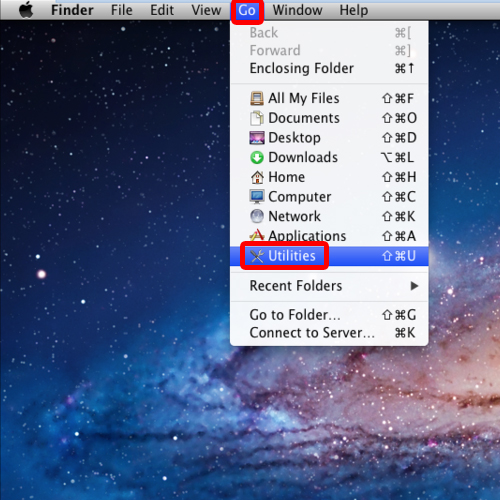This screenshot has width=500, height=500.
Task: Click the All My Files icon
Action: (257, 98)
